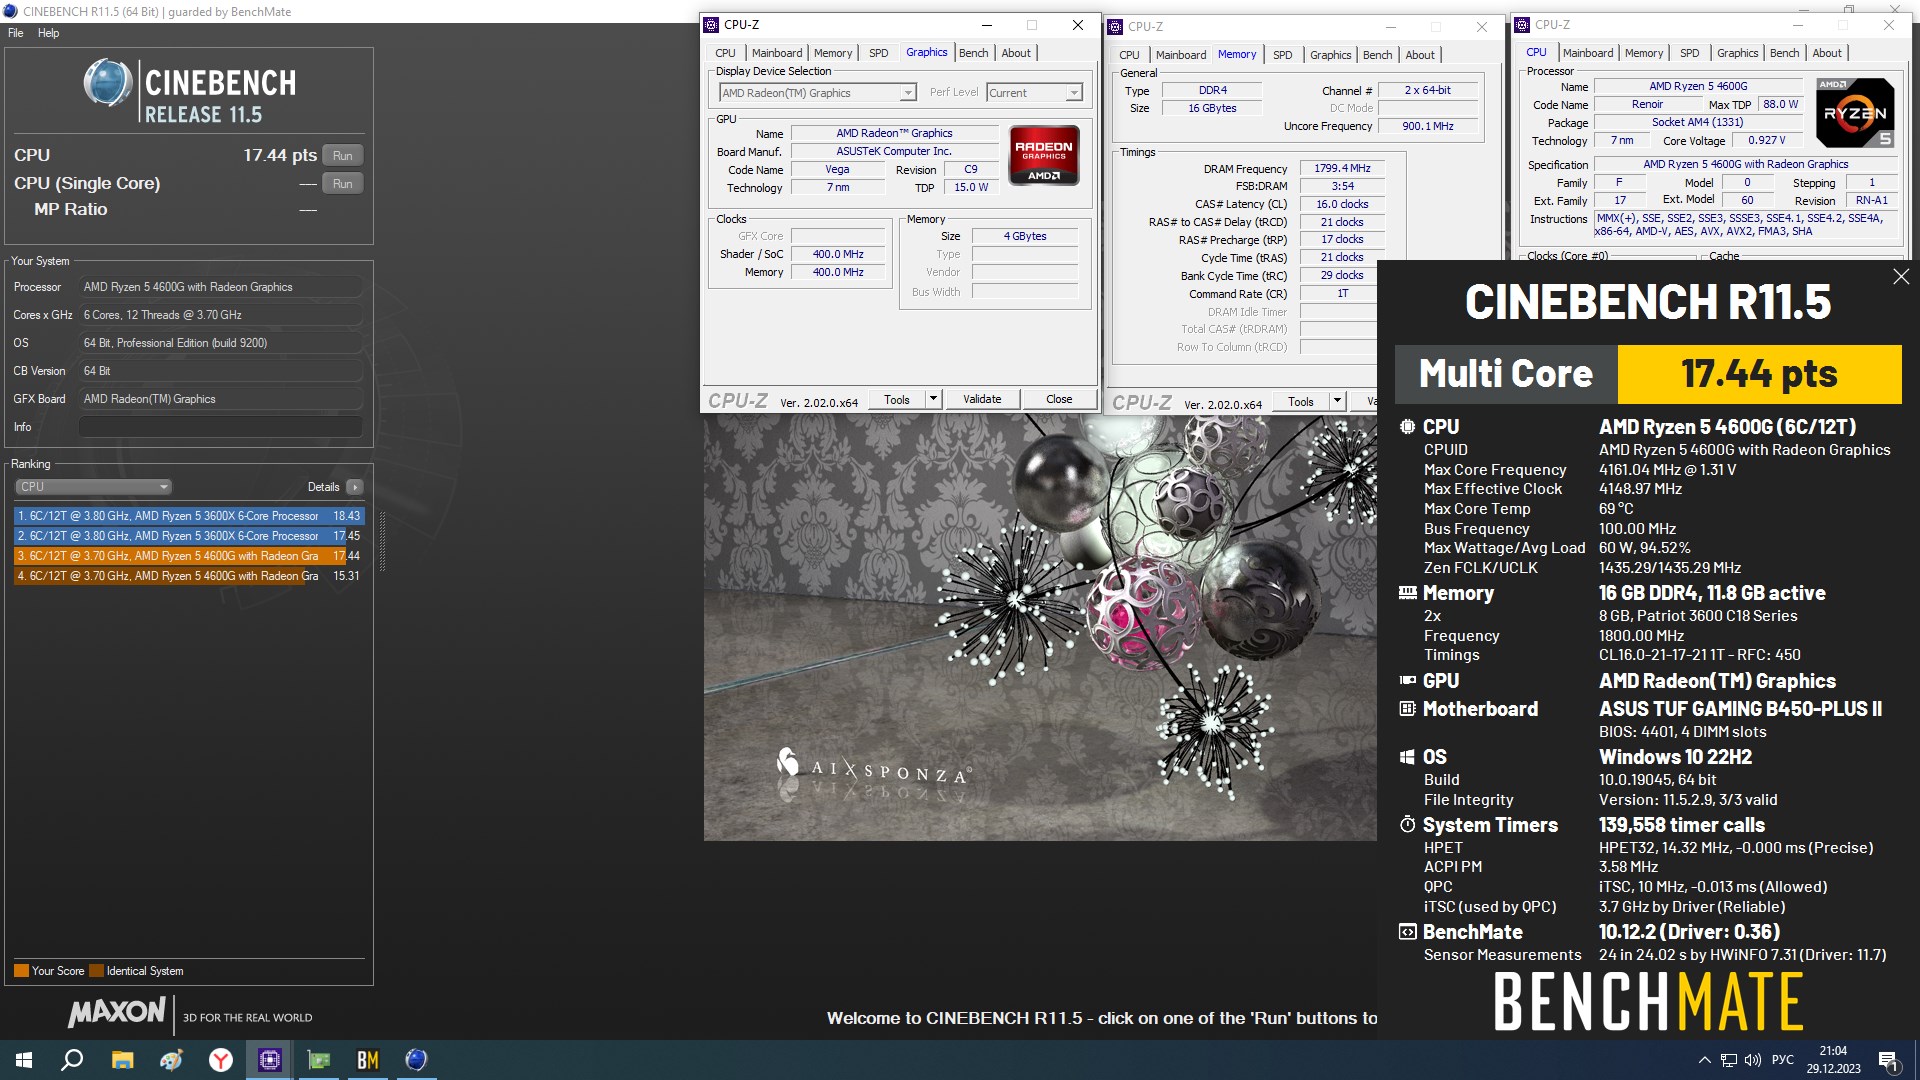
Task: Click the BenchMate Motherboard icon
Action: coord(1407,709)
